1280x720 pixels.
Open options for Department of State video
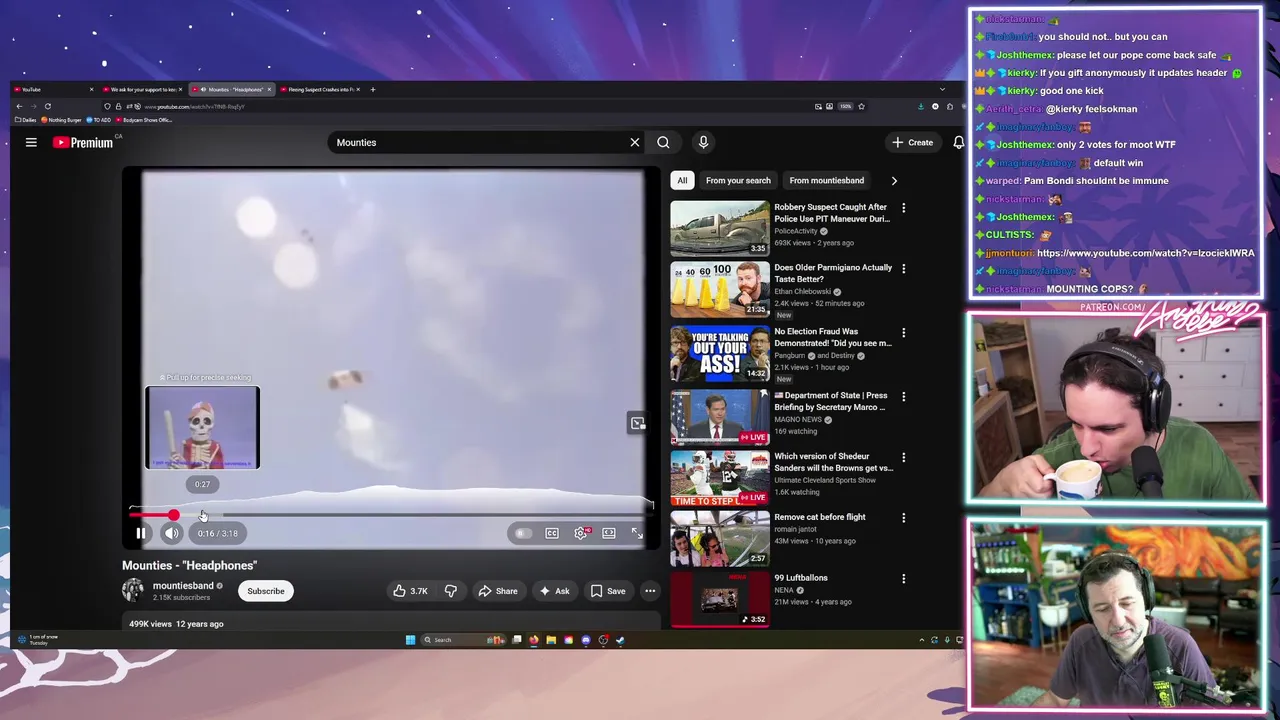(x=903, y=396)
